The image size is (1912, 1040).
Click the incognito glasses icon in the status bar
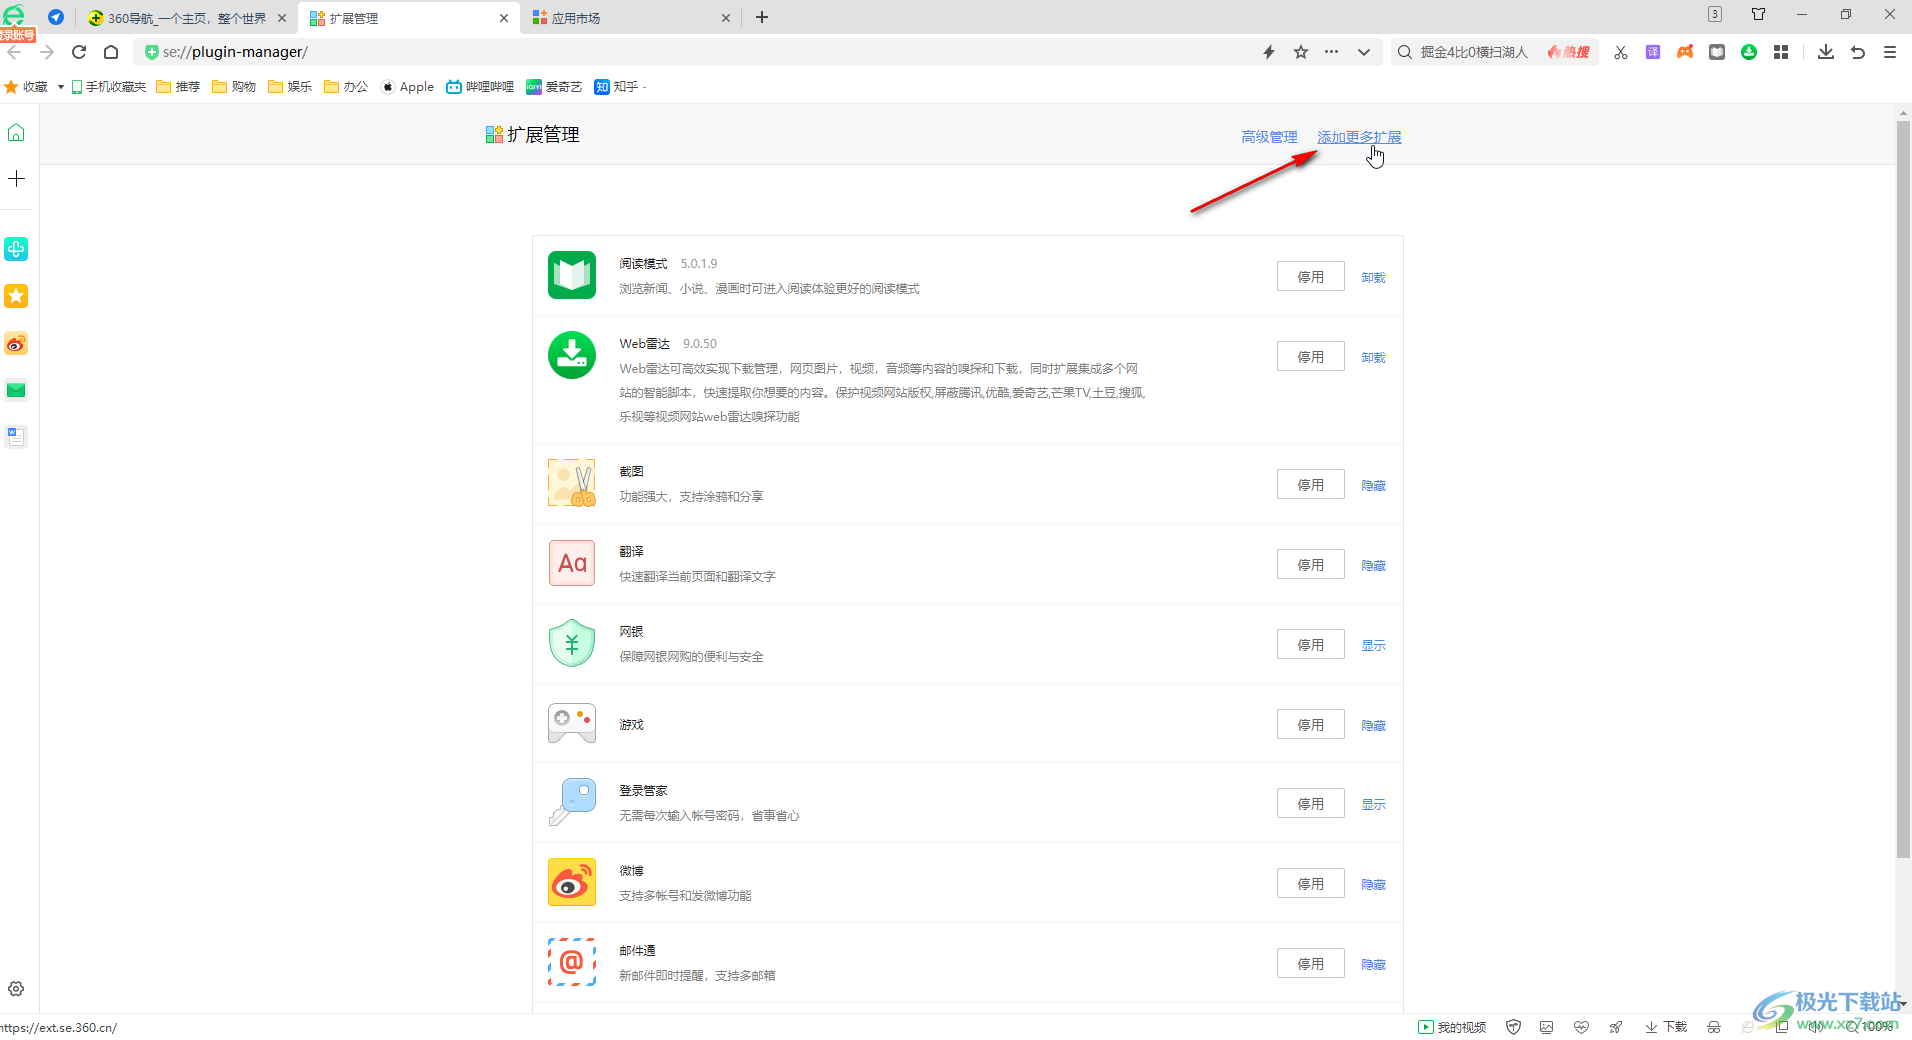[x=1714, y=1027]
